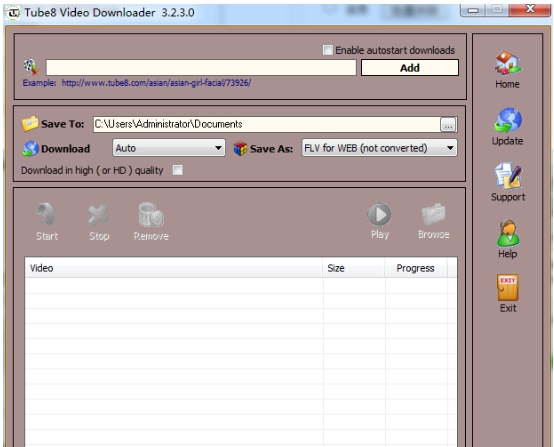Stop the current download
This screenshot has height=447, width=554.
click(99, 222)
